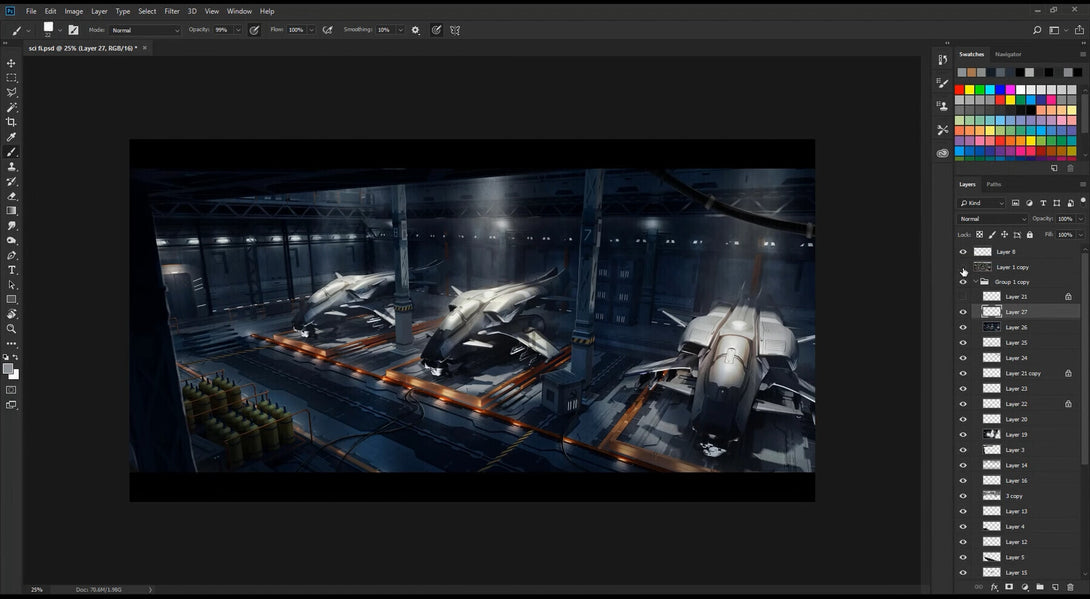Select the Clone Stamp tool
The image size is (1090, 599).
click(x=11, y=167)
